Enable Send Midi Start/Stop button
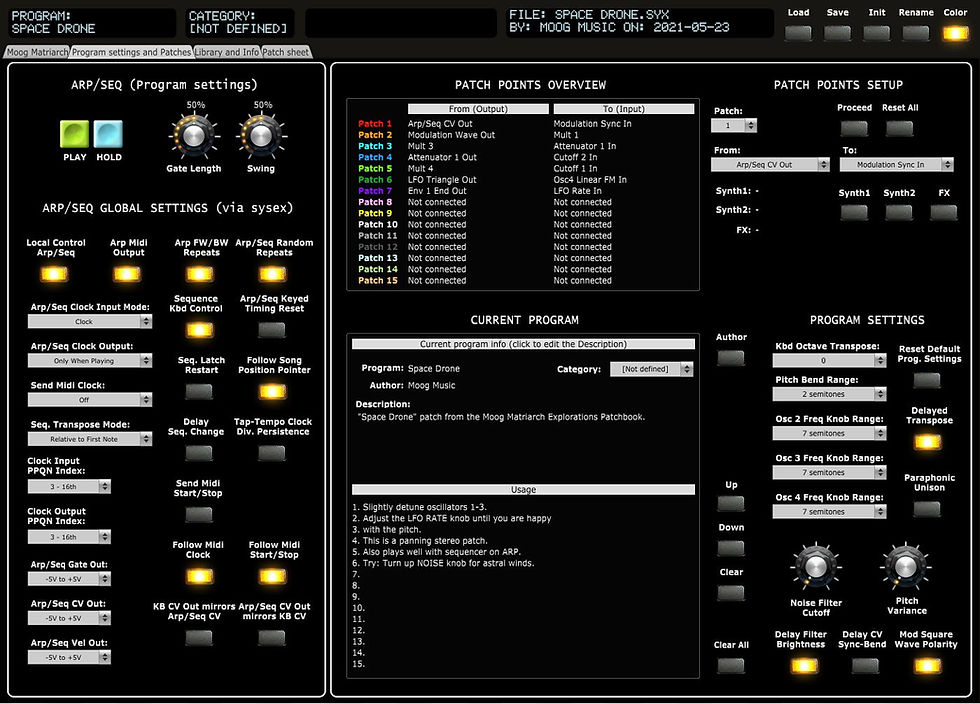 [200, 515]
